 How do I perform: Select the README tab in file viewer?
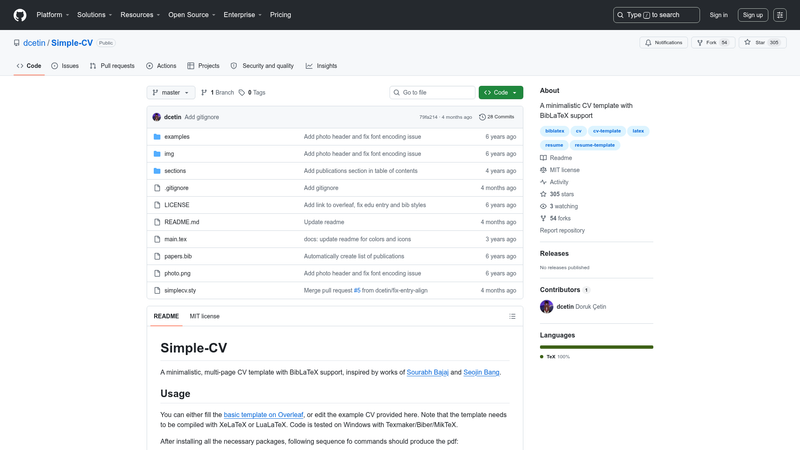tap(166, 316)
